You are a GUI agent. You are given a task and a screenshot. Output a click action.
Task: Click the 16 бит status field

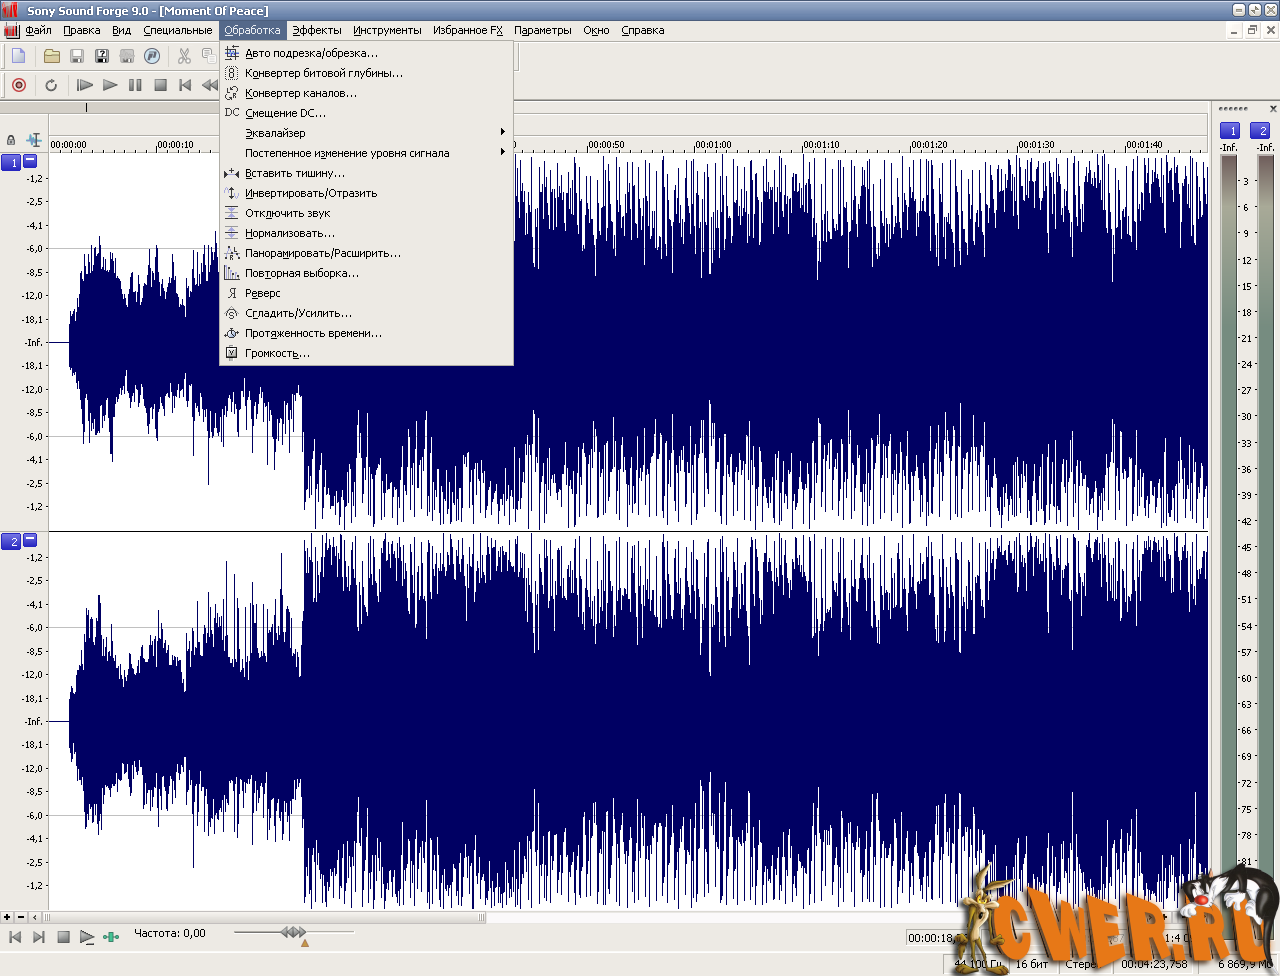point(1032,964)
